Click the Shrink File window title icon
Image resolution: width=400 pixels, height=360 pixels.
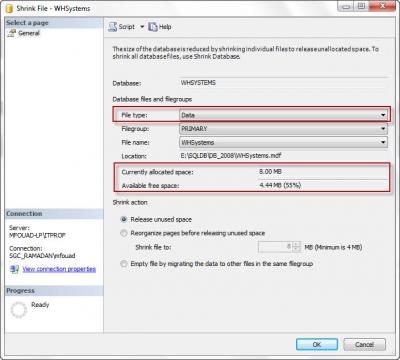tap(10, 8)
